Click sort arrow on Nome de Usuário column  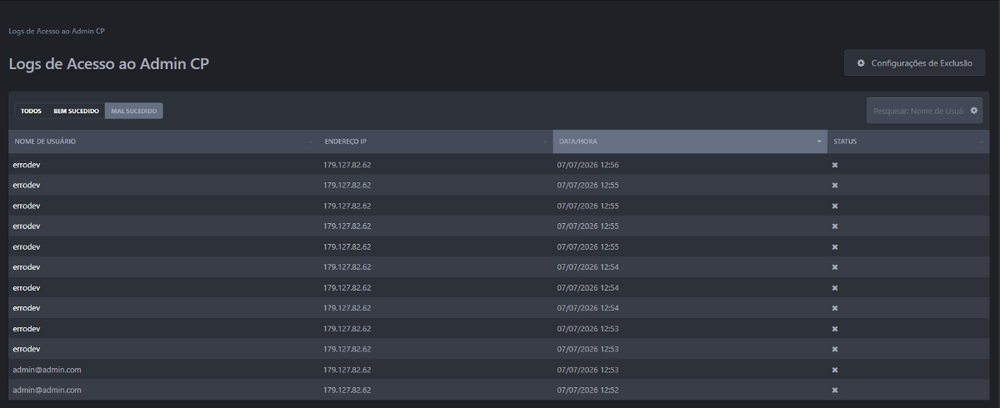[x=311, y=142]
